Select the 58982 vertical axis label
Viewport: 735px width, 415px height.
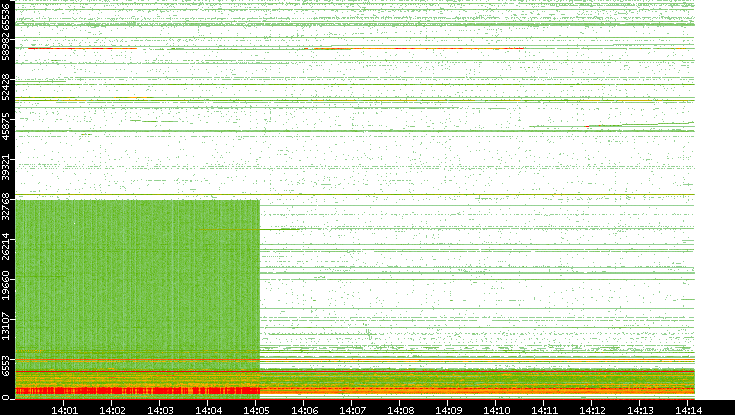pyautogui.click(x=7, y=50)
